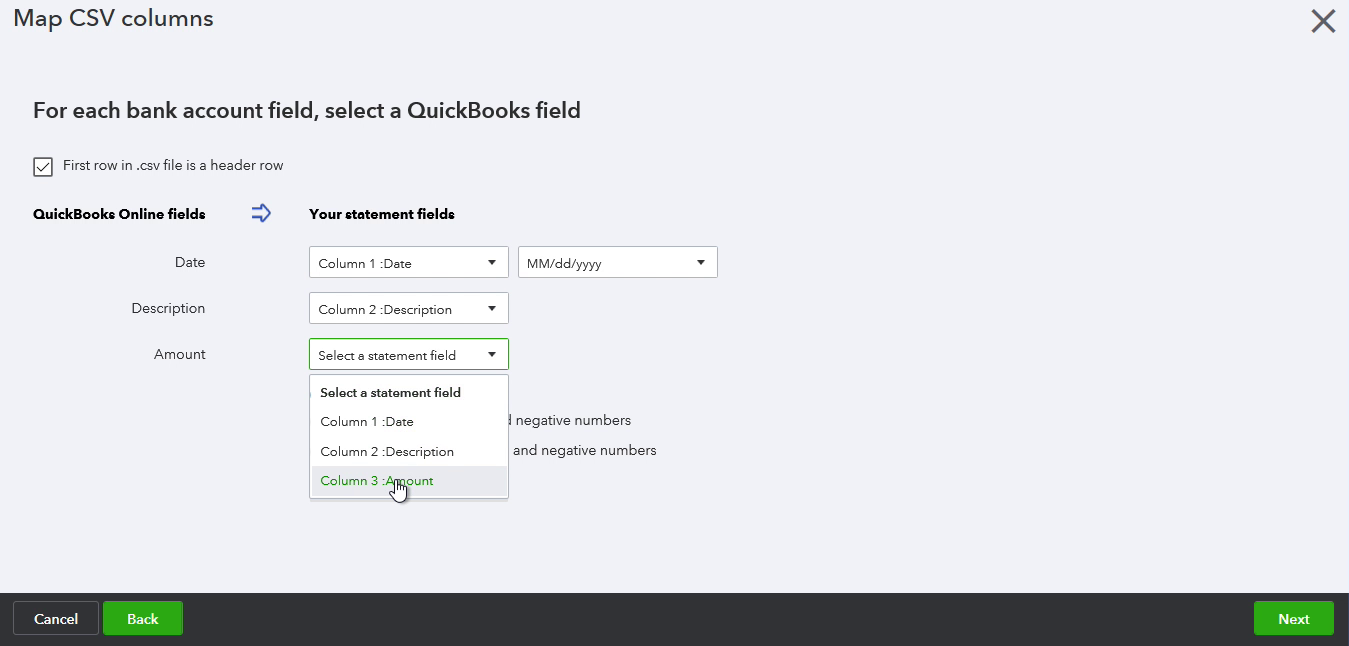Select 'Column 3 :Amount' option
The height and width of the screenshot is (646, 1349).
(409, 481)
